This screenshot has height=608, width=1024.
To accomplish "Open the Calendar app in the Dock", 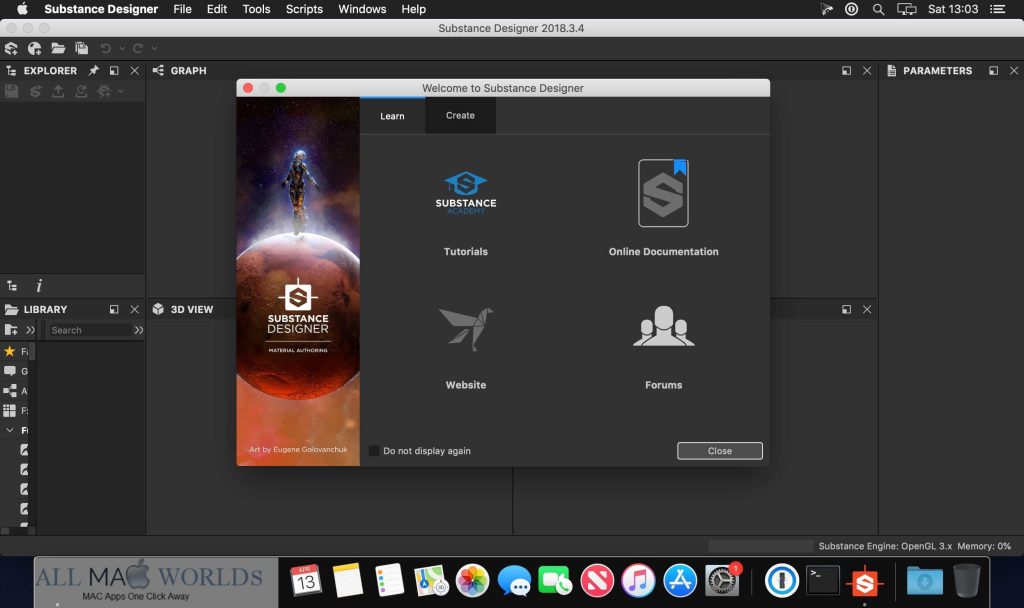I will 306,581.
